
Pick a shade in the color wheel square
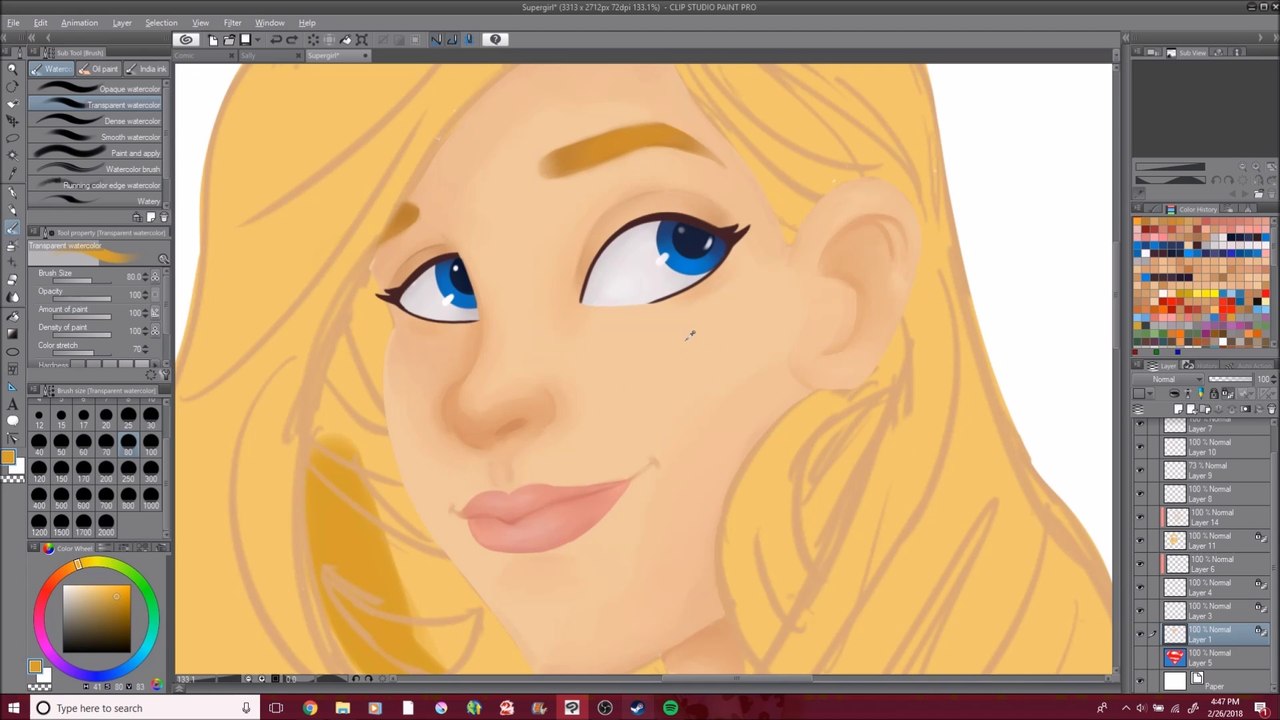point(96,618)
